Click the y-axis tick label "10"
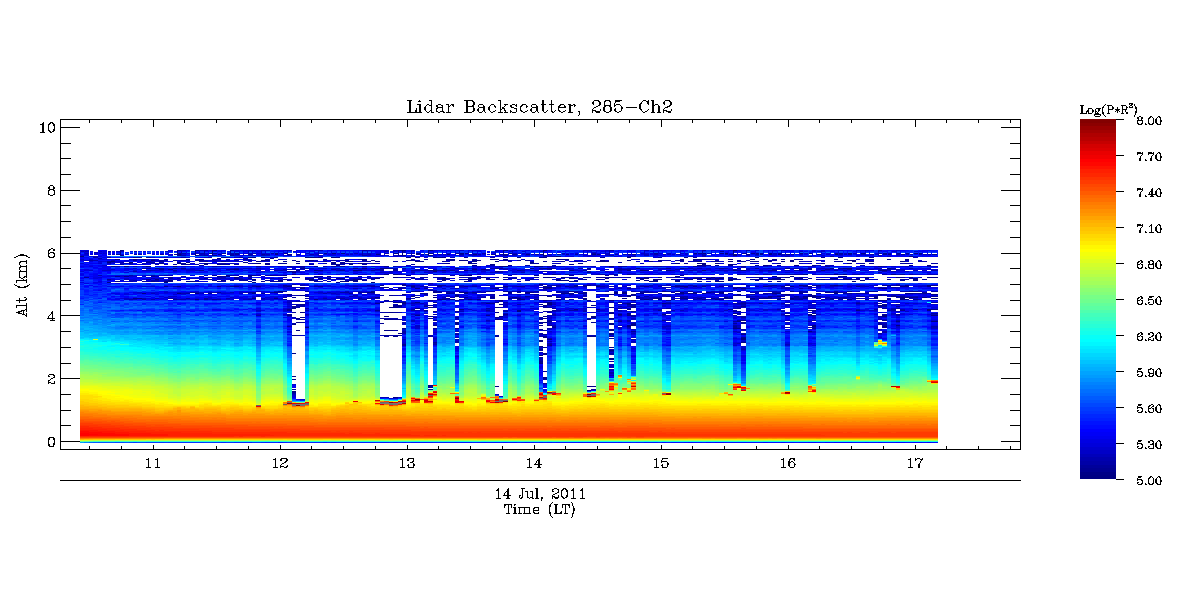 (45, 127)
